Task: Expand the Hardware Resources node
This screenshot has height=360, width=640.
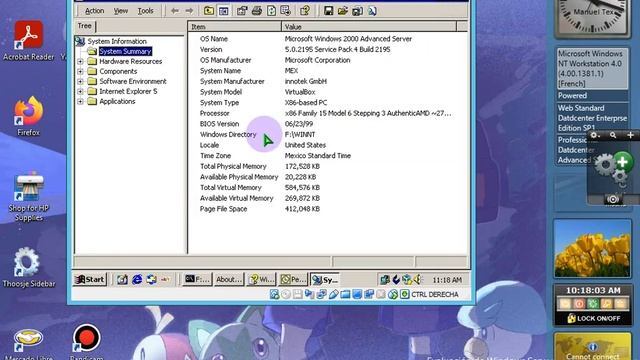Action: coord(80,61)
